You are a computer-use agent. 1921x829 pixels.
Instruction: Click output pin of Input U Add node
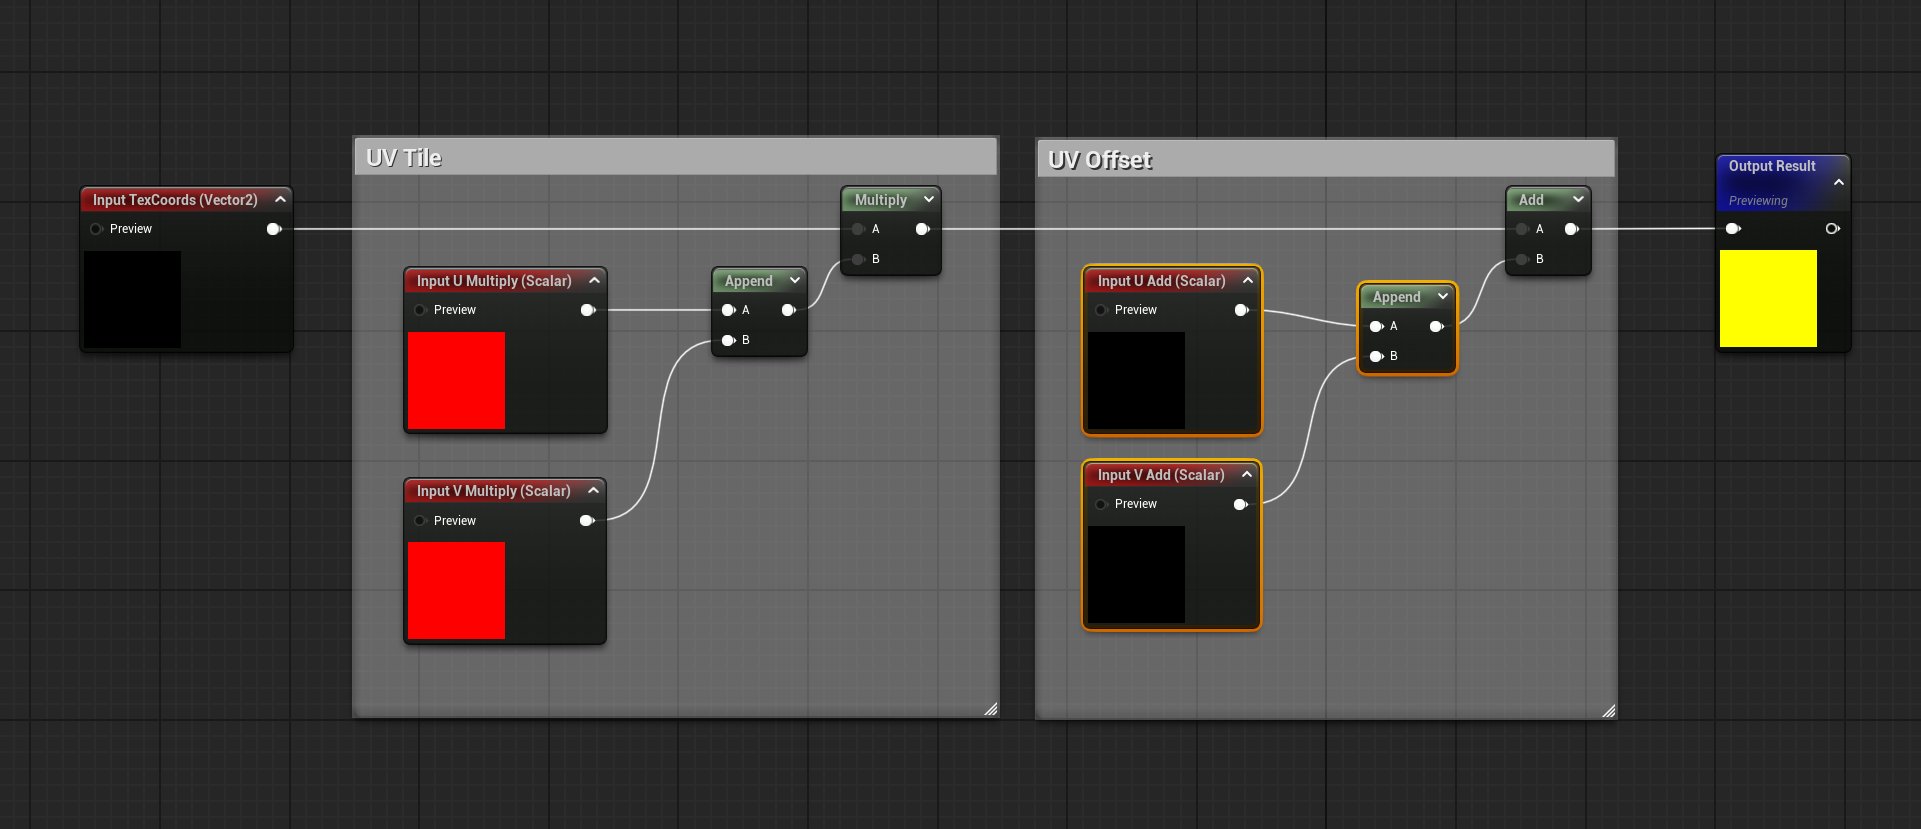(1242, 310)
